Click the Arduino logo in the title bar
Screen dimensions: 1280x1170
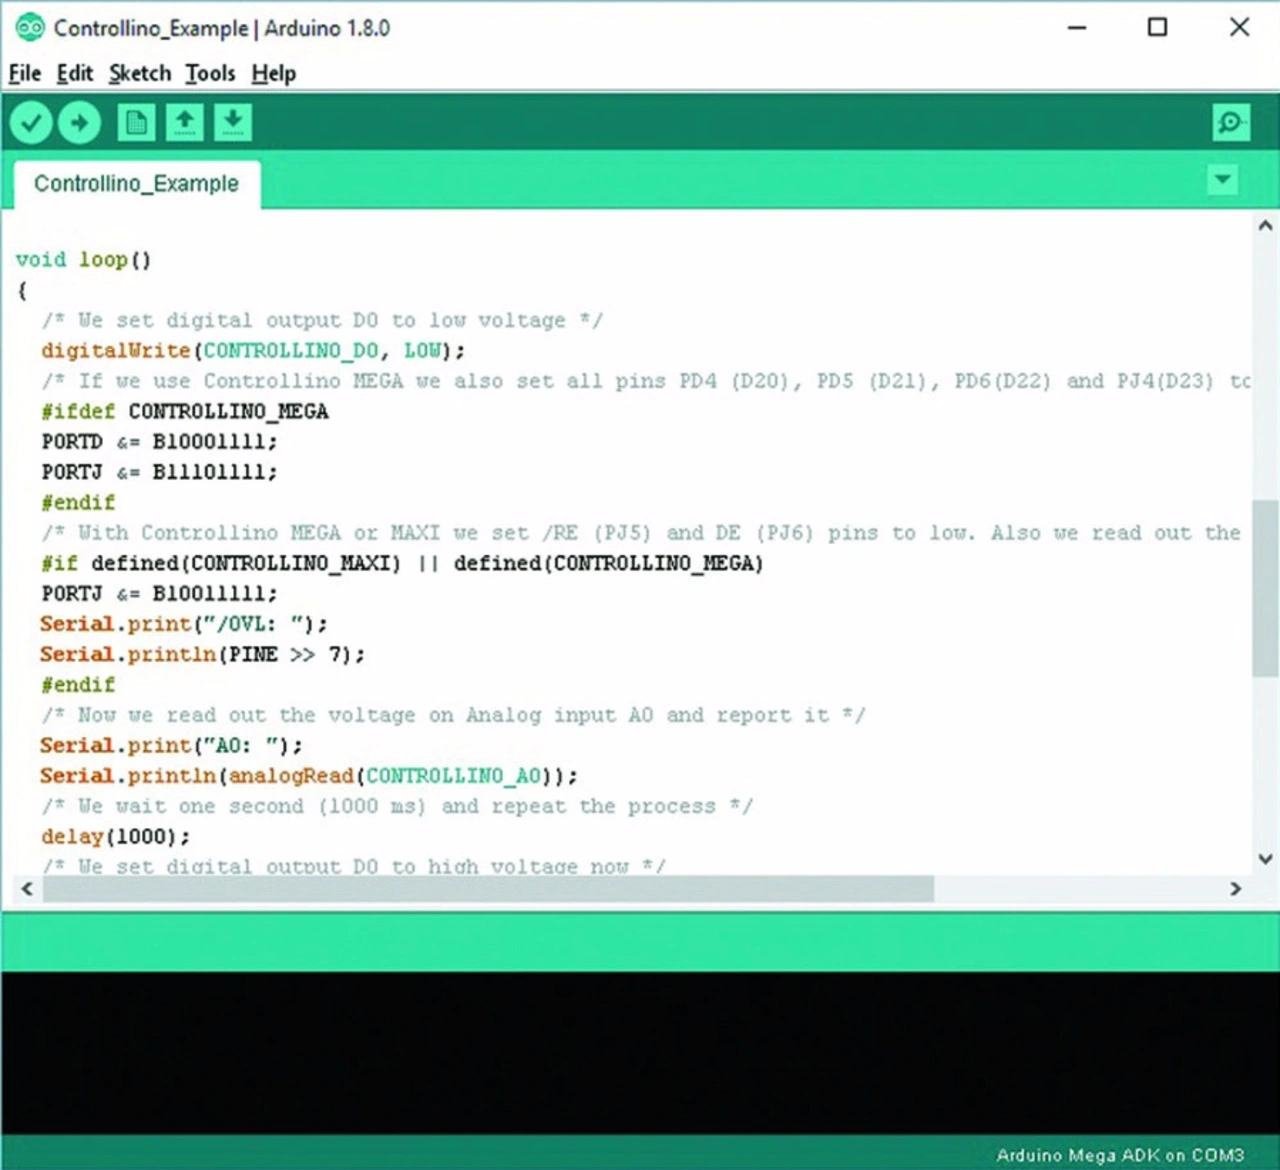[x=30, y=28]
